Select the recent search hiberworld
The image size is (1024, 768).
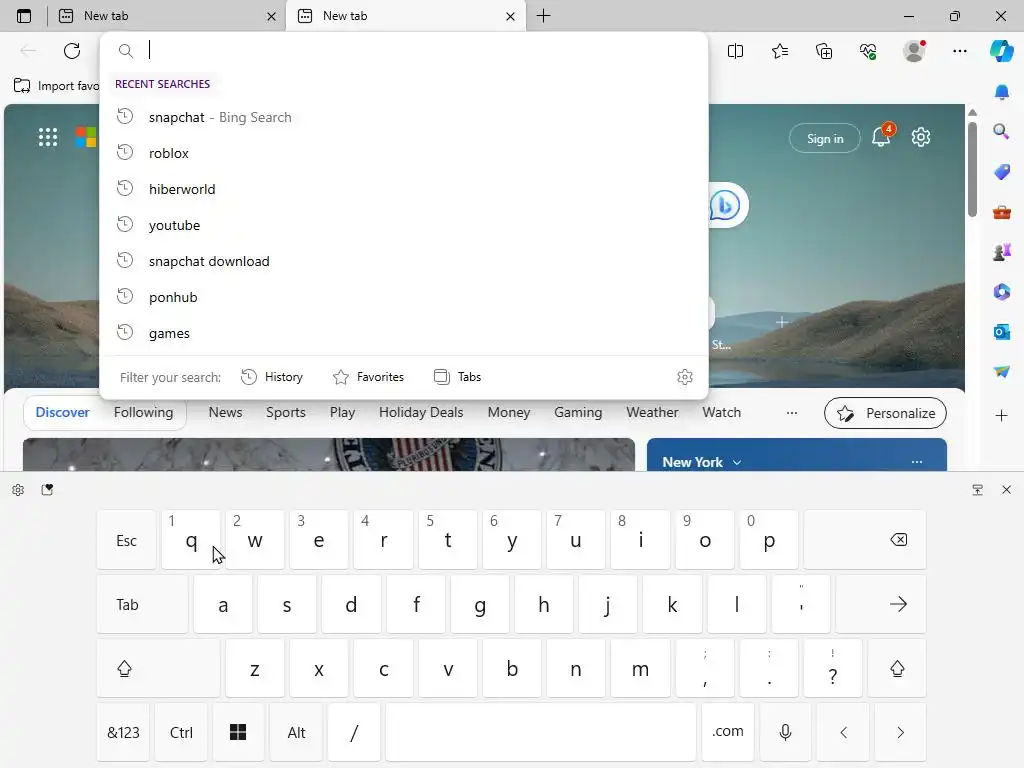[404, 189]
